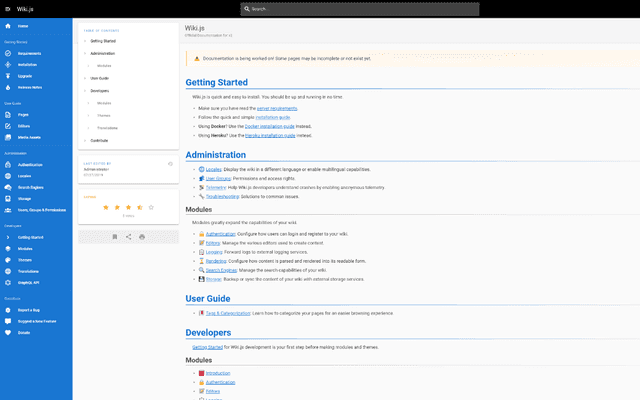The height and width of the screenshot is (400, 640).
Task: Rate page with second star
Action: coord(117,207)
